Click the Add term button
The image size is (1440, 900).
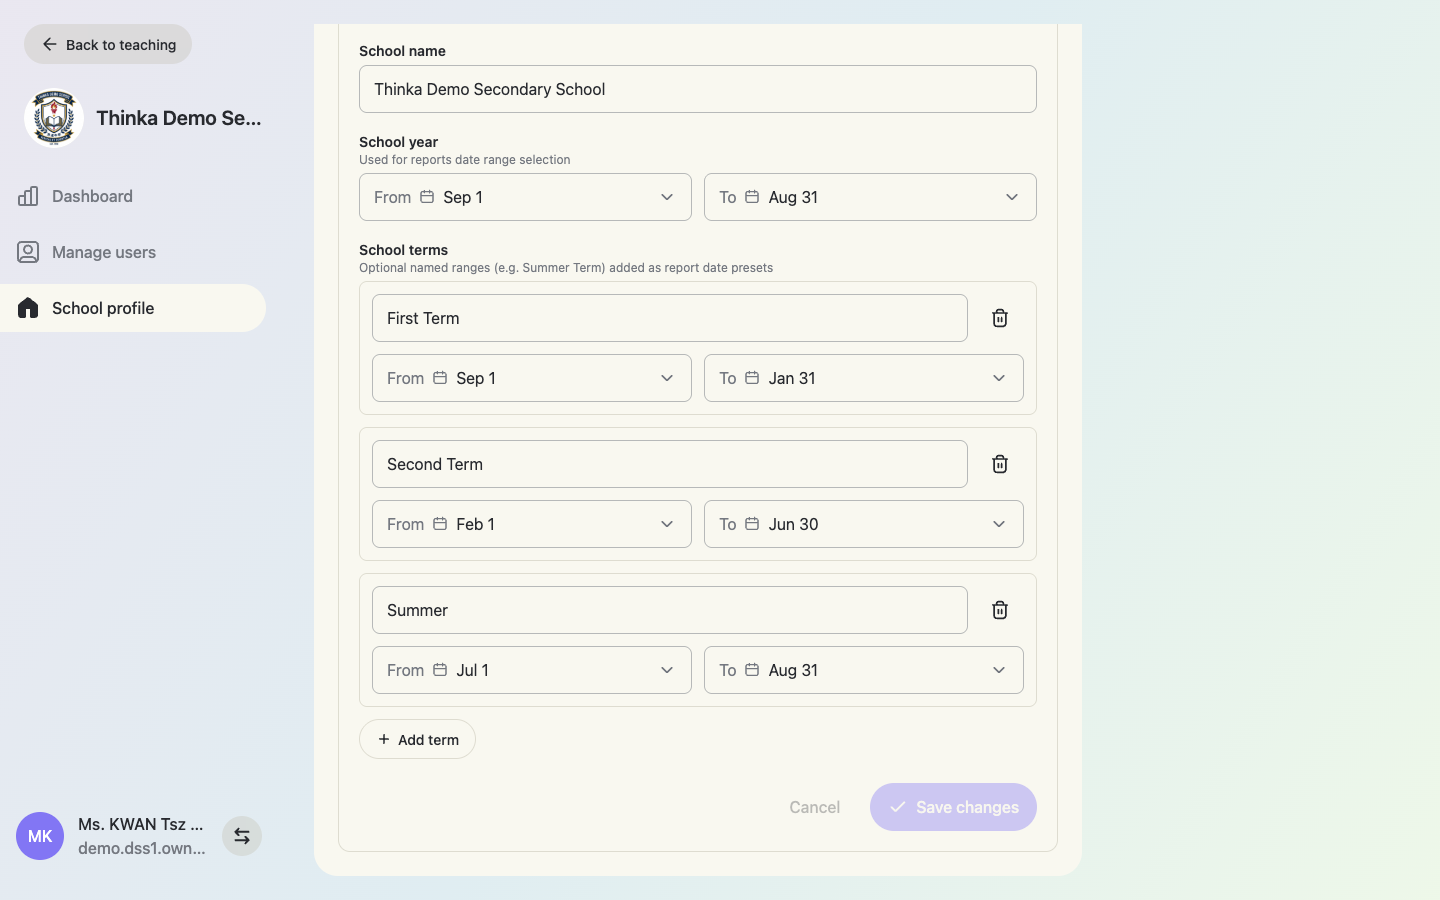[417, 739]
